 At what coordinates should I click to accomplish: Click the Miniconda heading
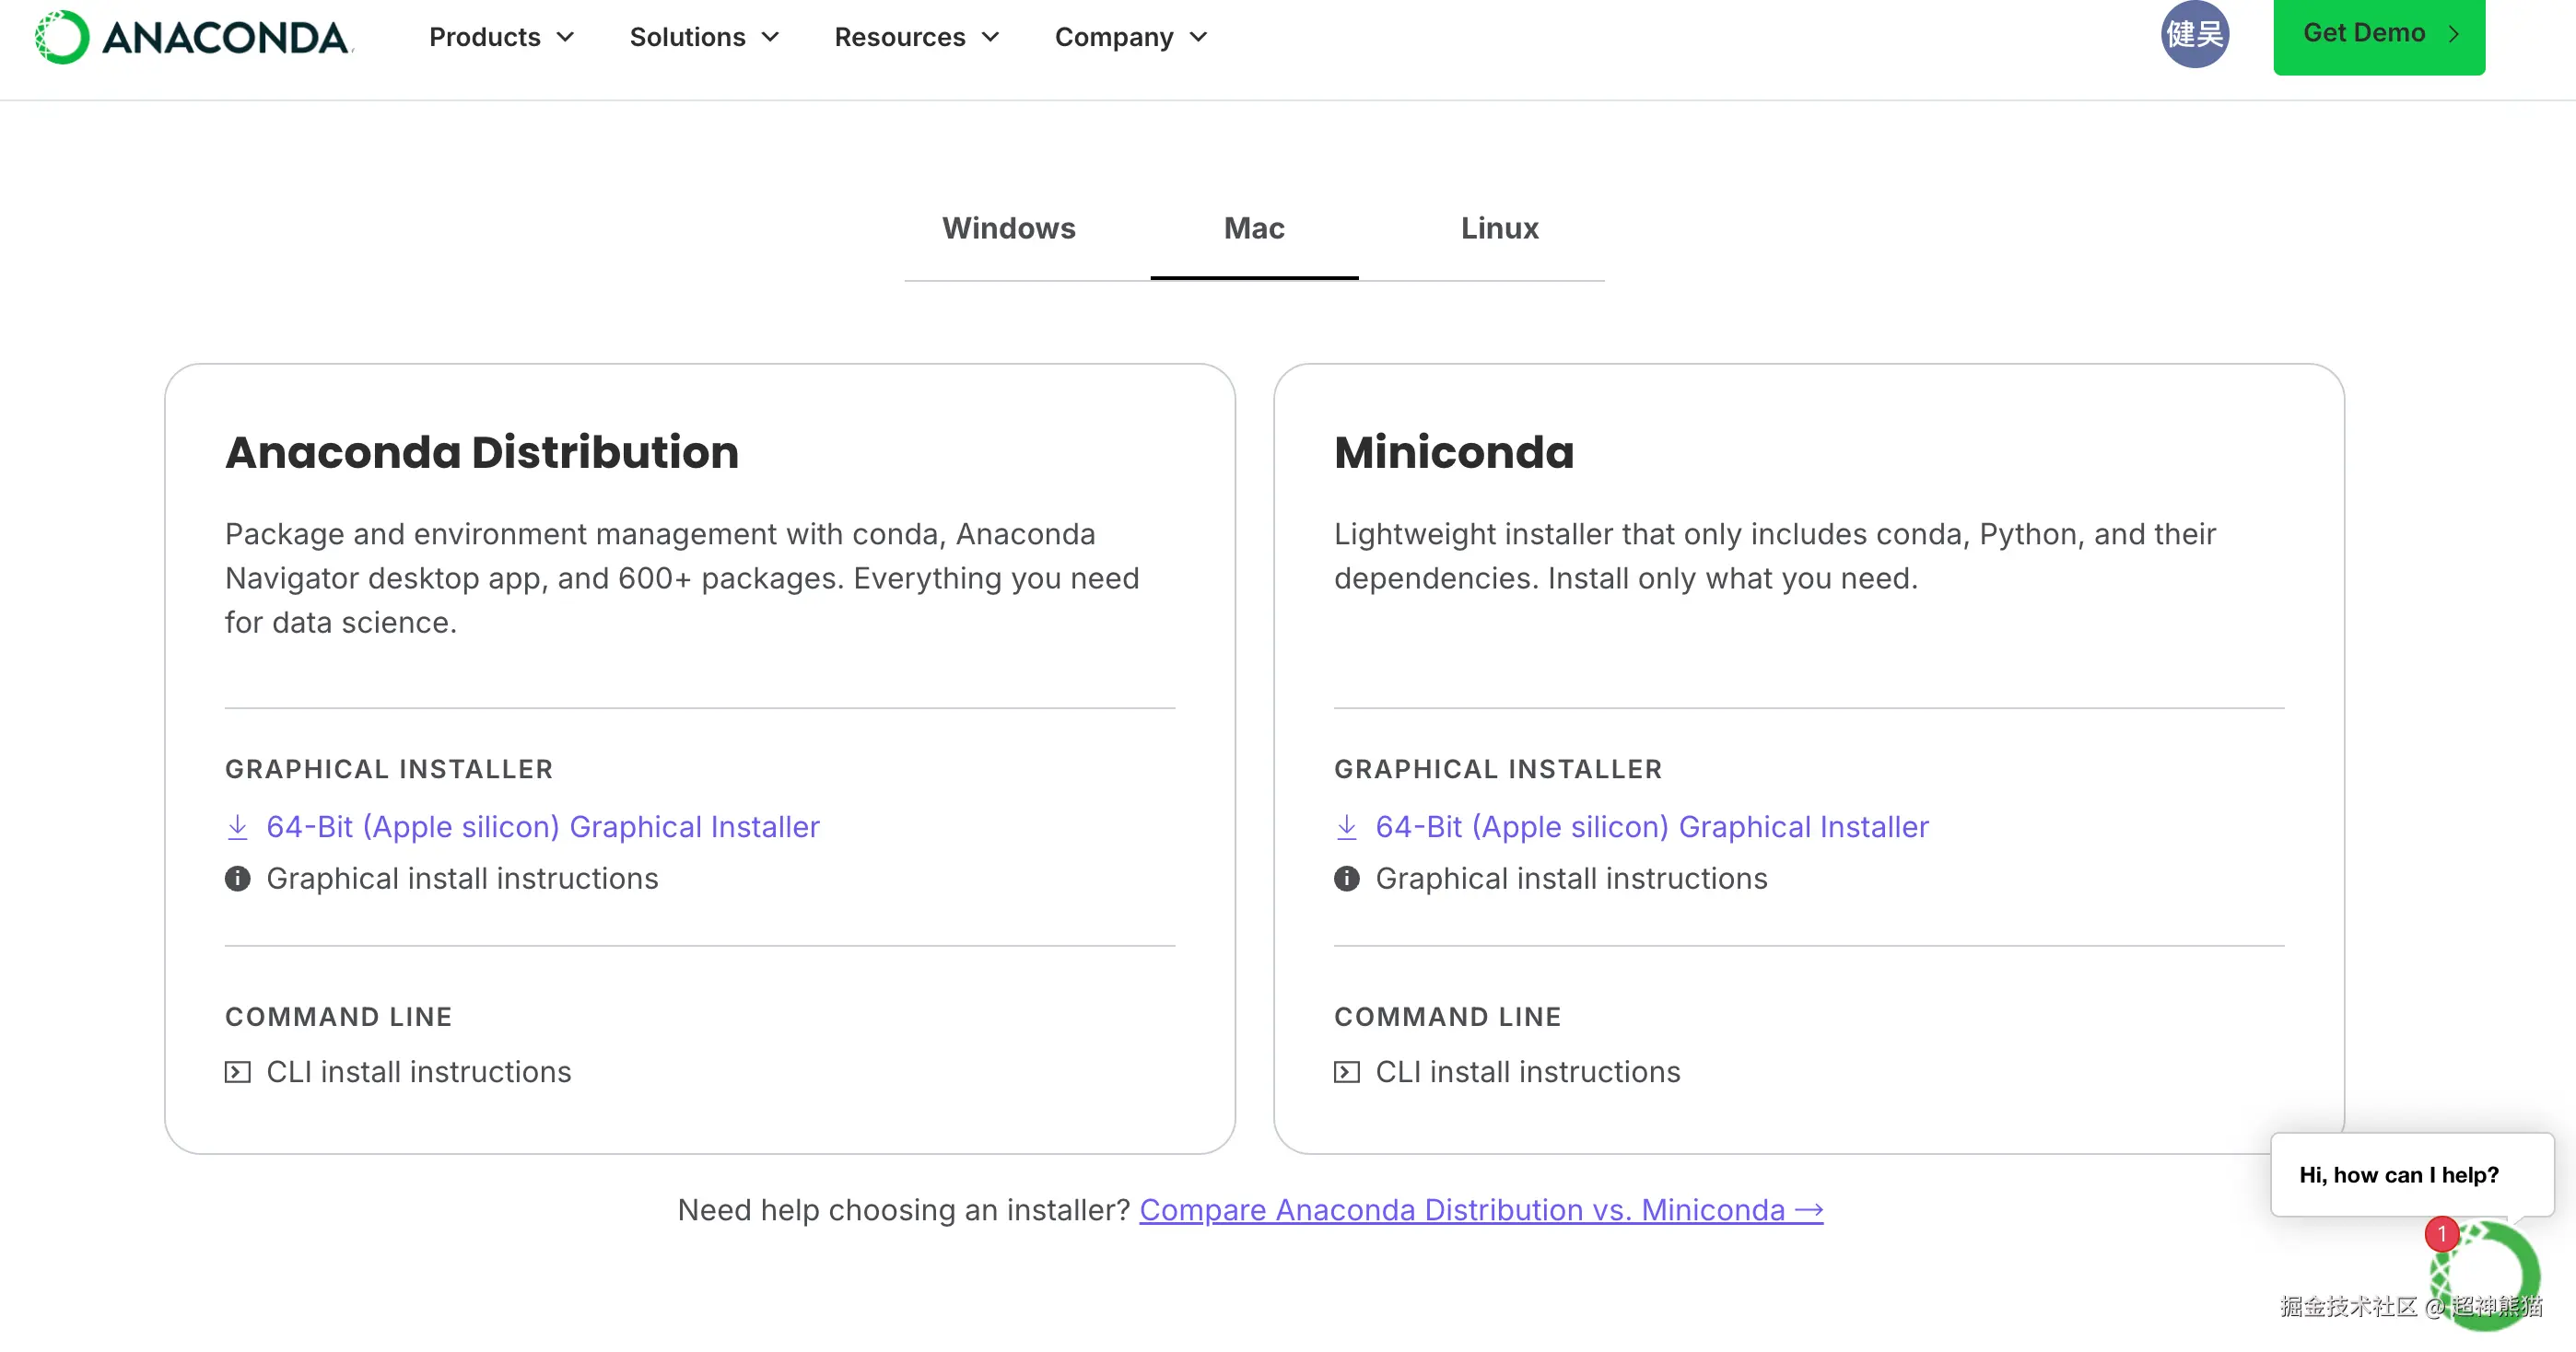pos(1453,452)
